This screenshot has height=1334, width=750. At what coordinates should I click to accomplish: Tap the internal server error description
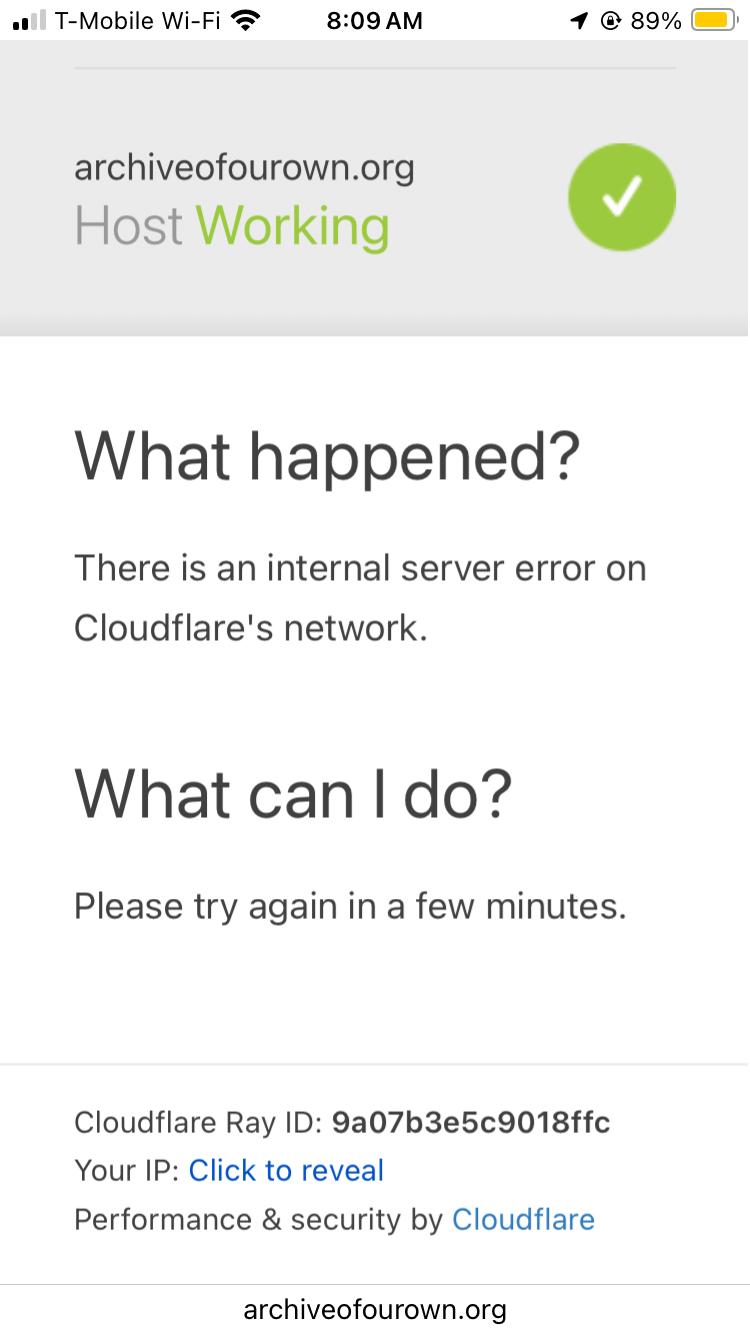[x=360, y=598]
